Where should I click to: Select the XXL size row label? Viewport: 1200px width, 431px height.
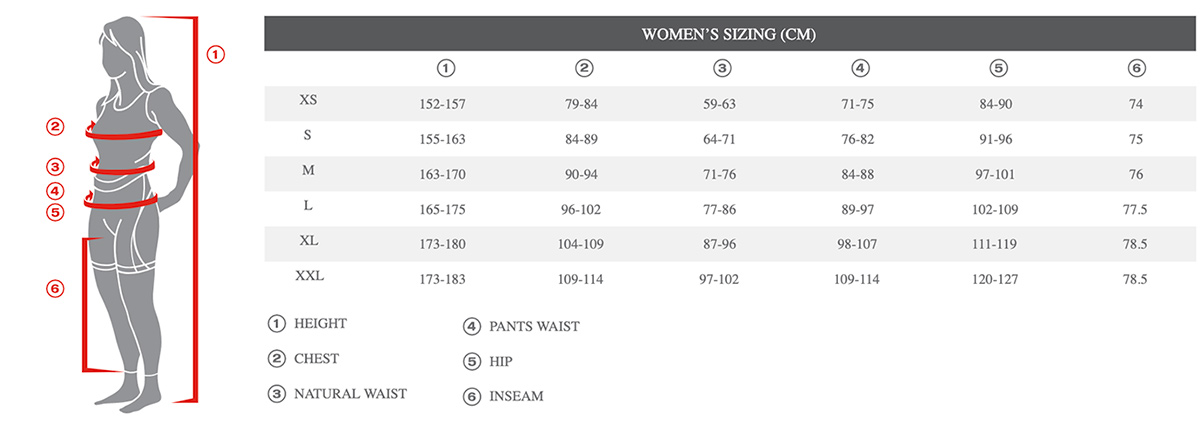tap(309, 275)
